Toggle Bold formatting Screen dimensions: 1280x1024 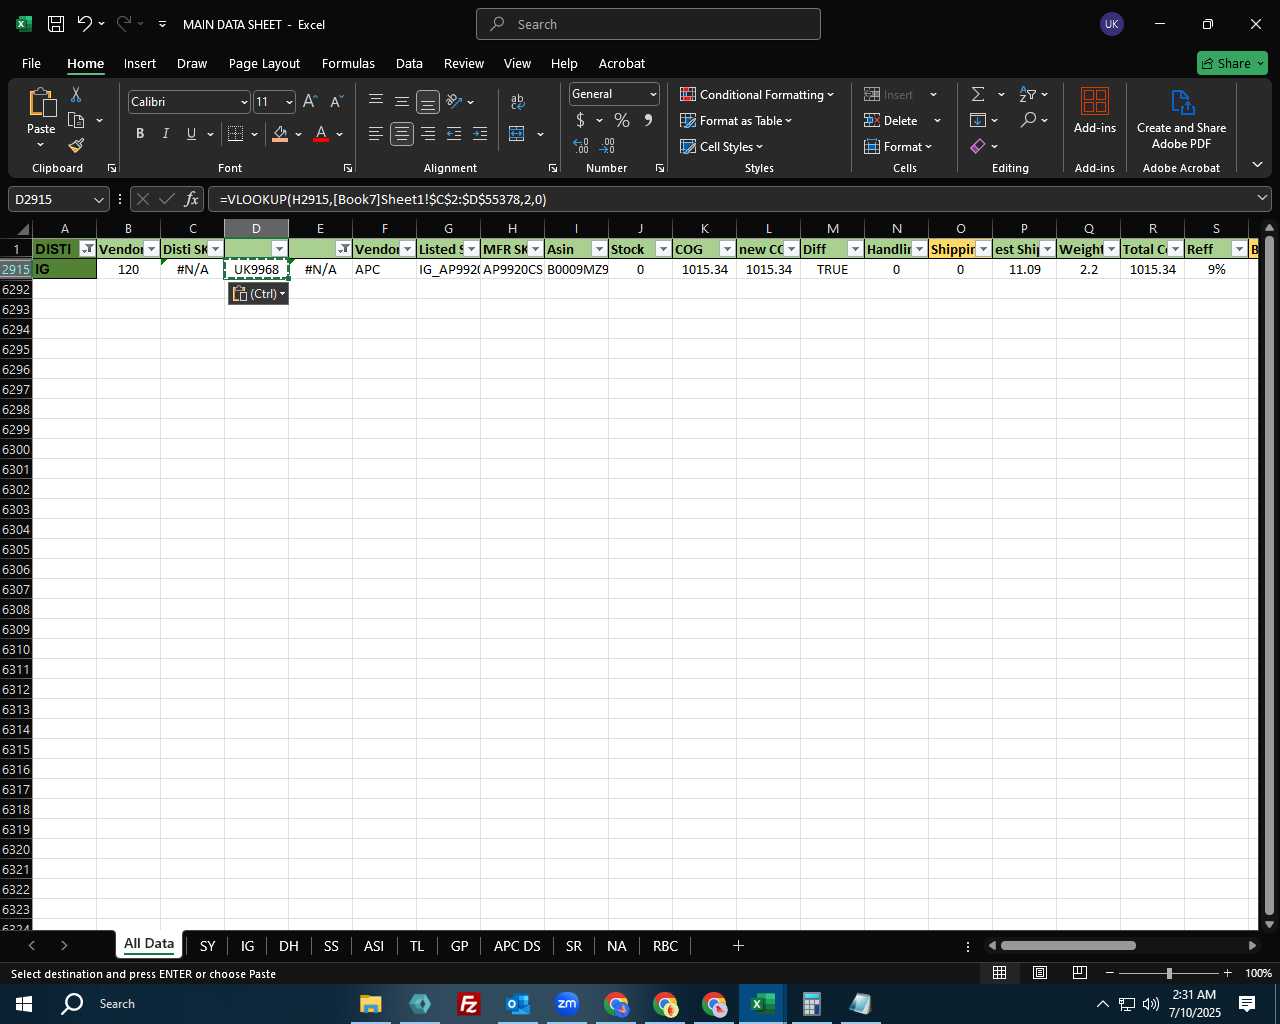[x=140, y=134]
